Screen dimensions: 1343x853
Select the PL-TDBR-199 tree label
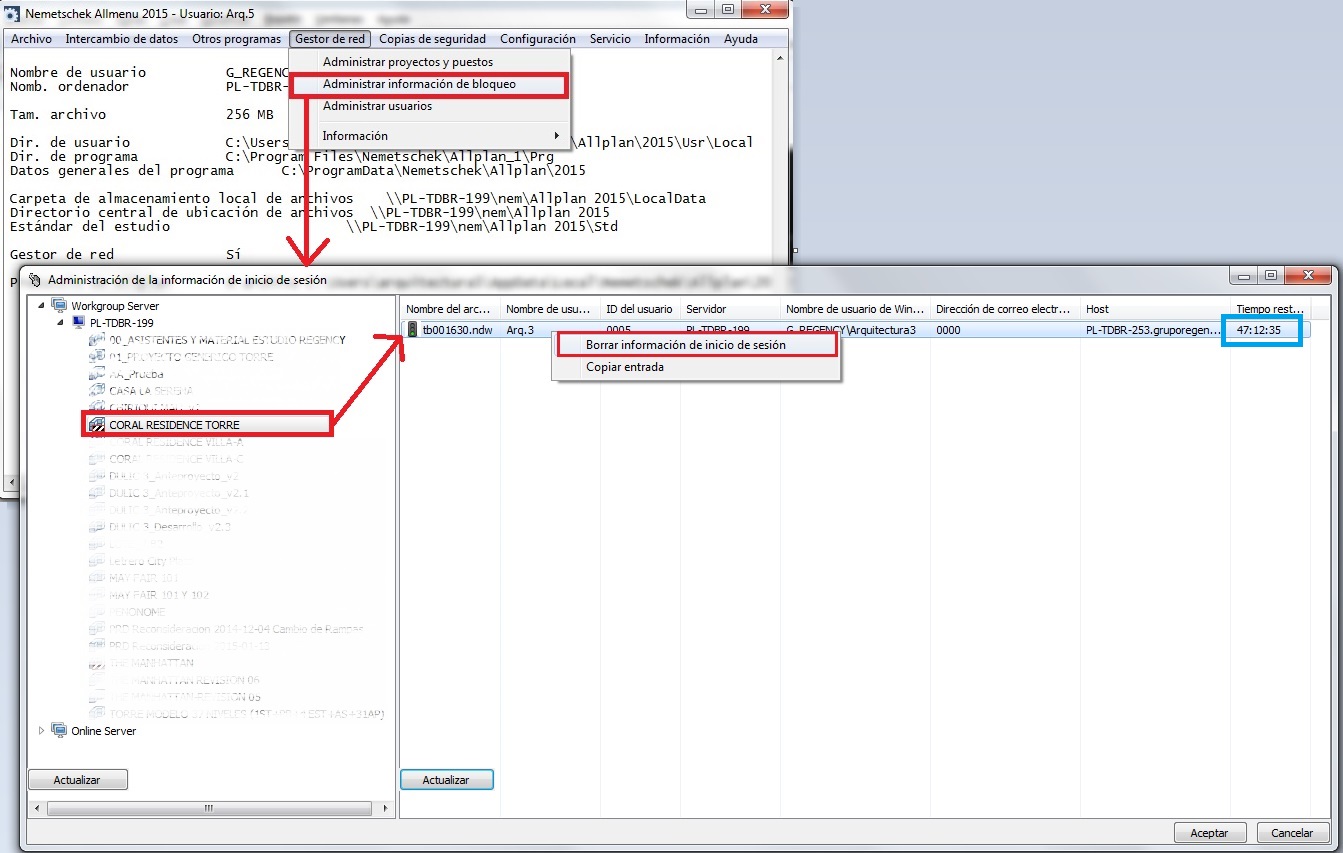click(x=122, y=323)
